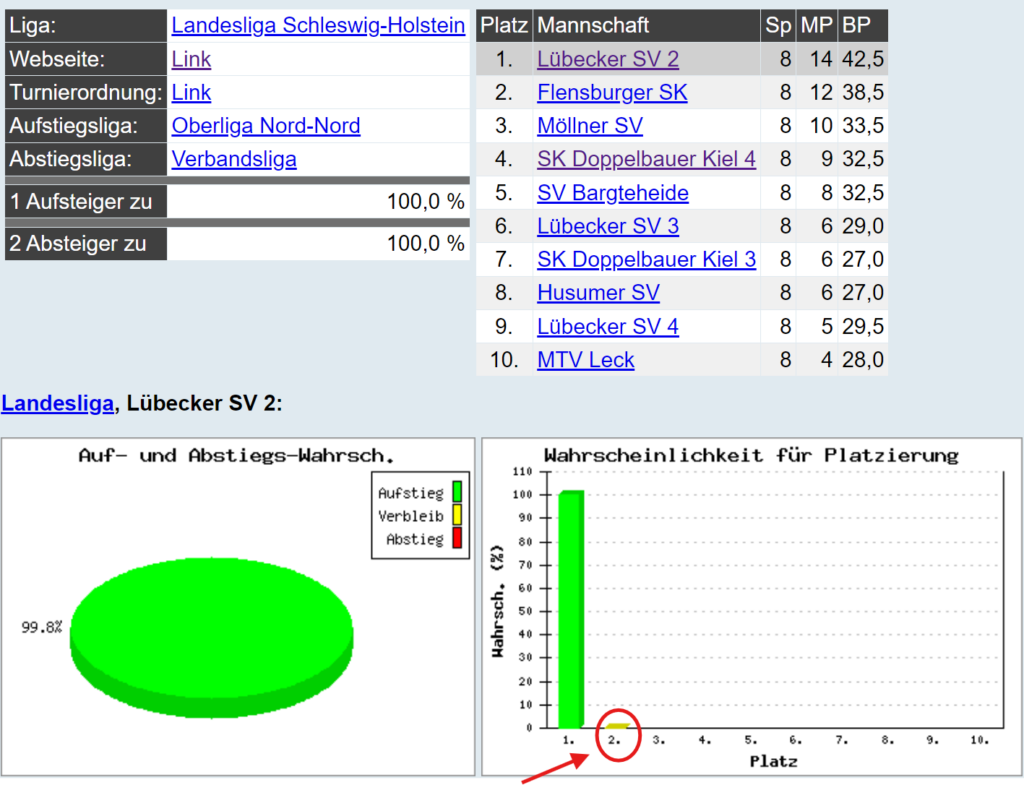Open the Turnierordnung Link
Image resolution: width=1024 pixels, height=785 pixels.
pyautogui.click(x=191, y=93)
